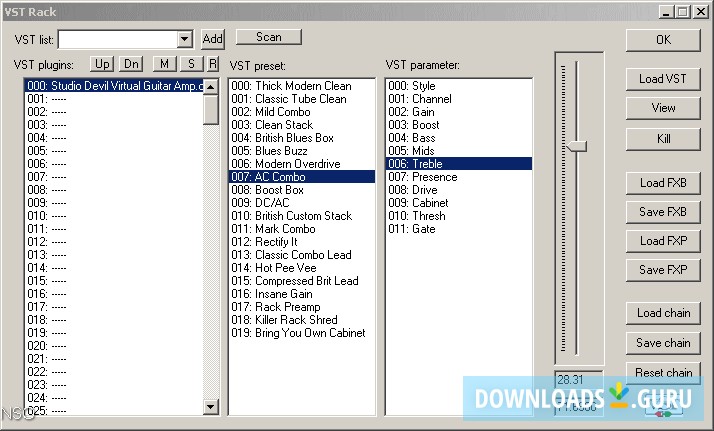Click the Reset chain button

tap(663, 373)
